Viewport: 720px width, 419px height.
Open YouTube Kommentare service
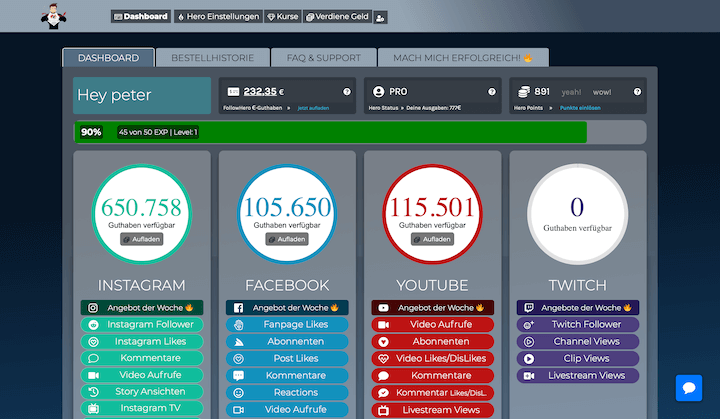point(433,375)
